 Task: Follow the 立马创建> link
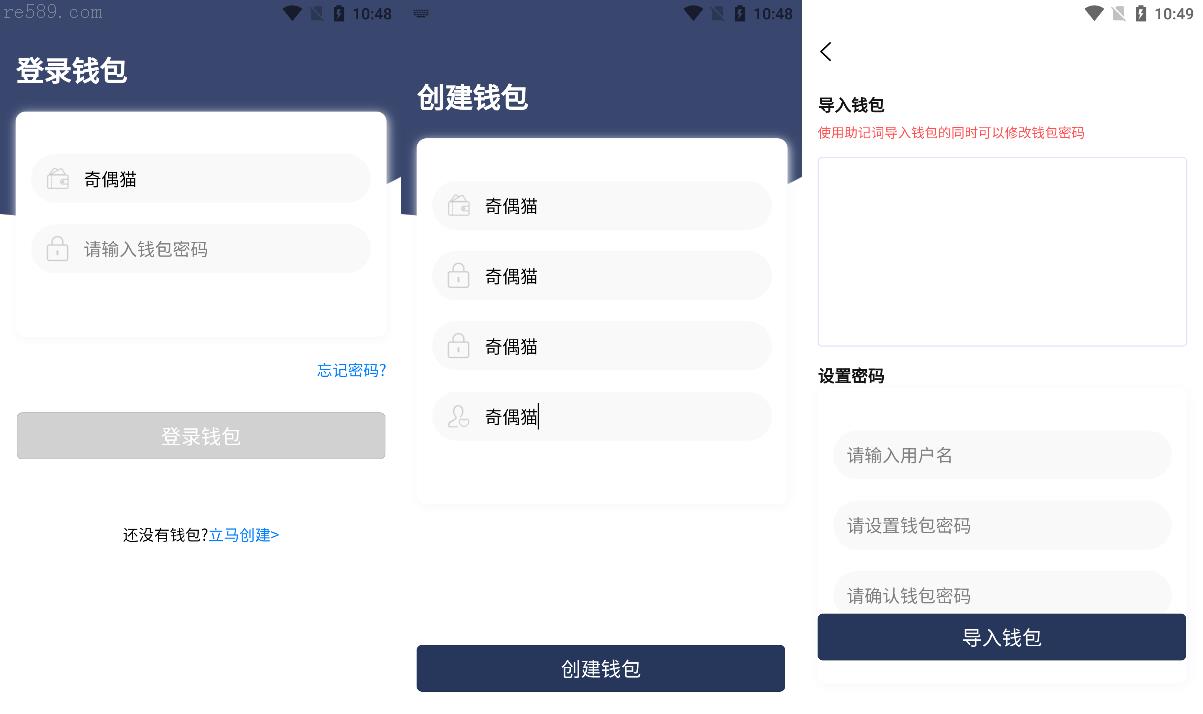coord(244,535)
